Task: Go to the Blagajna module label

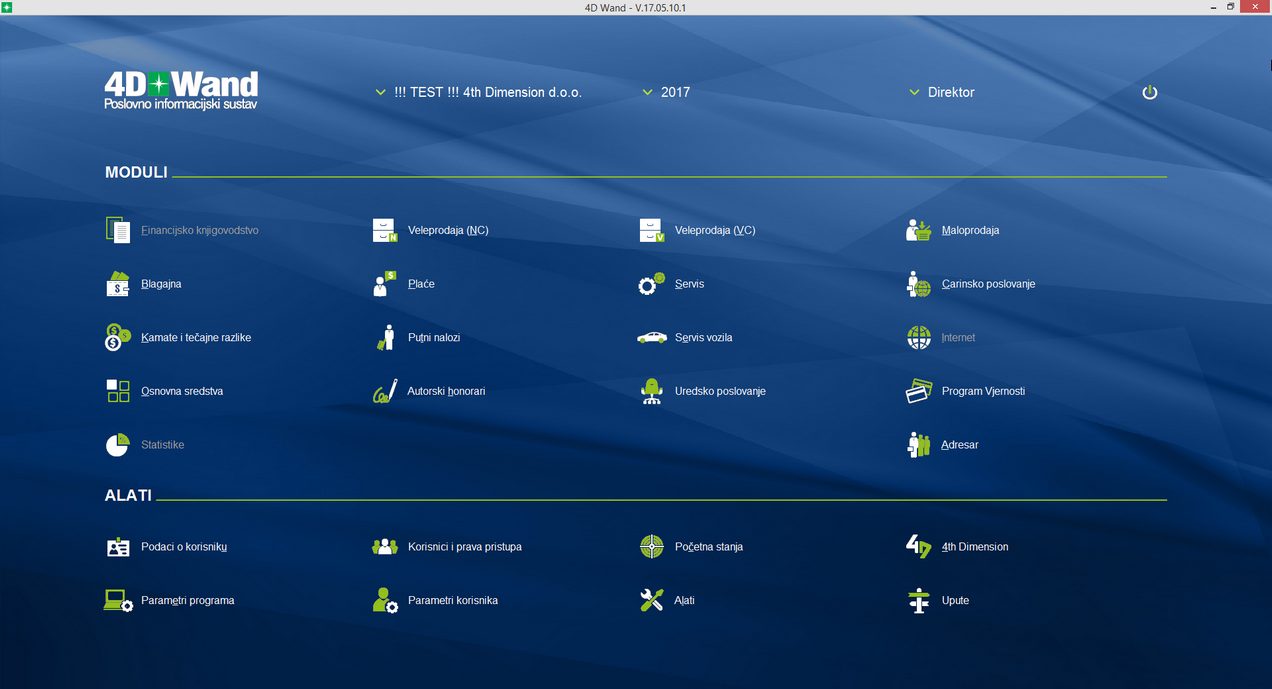Action: [161, 284]
